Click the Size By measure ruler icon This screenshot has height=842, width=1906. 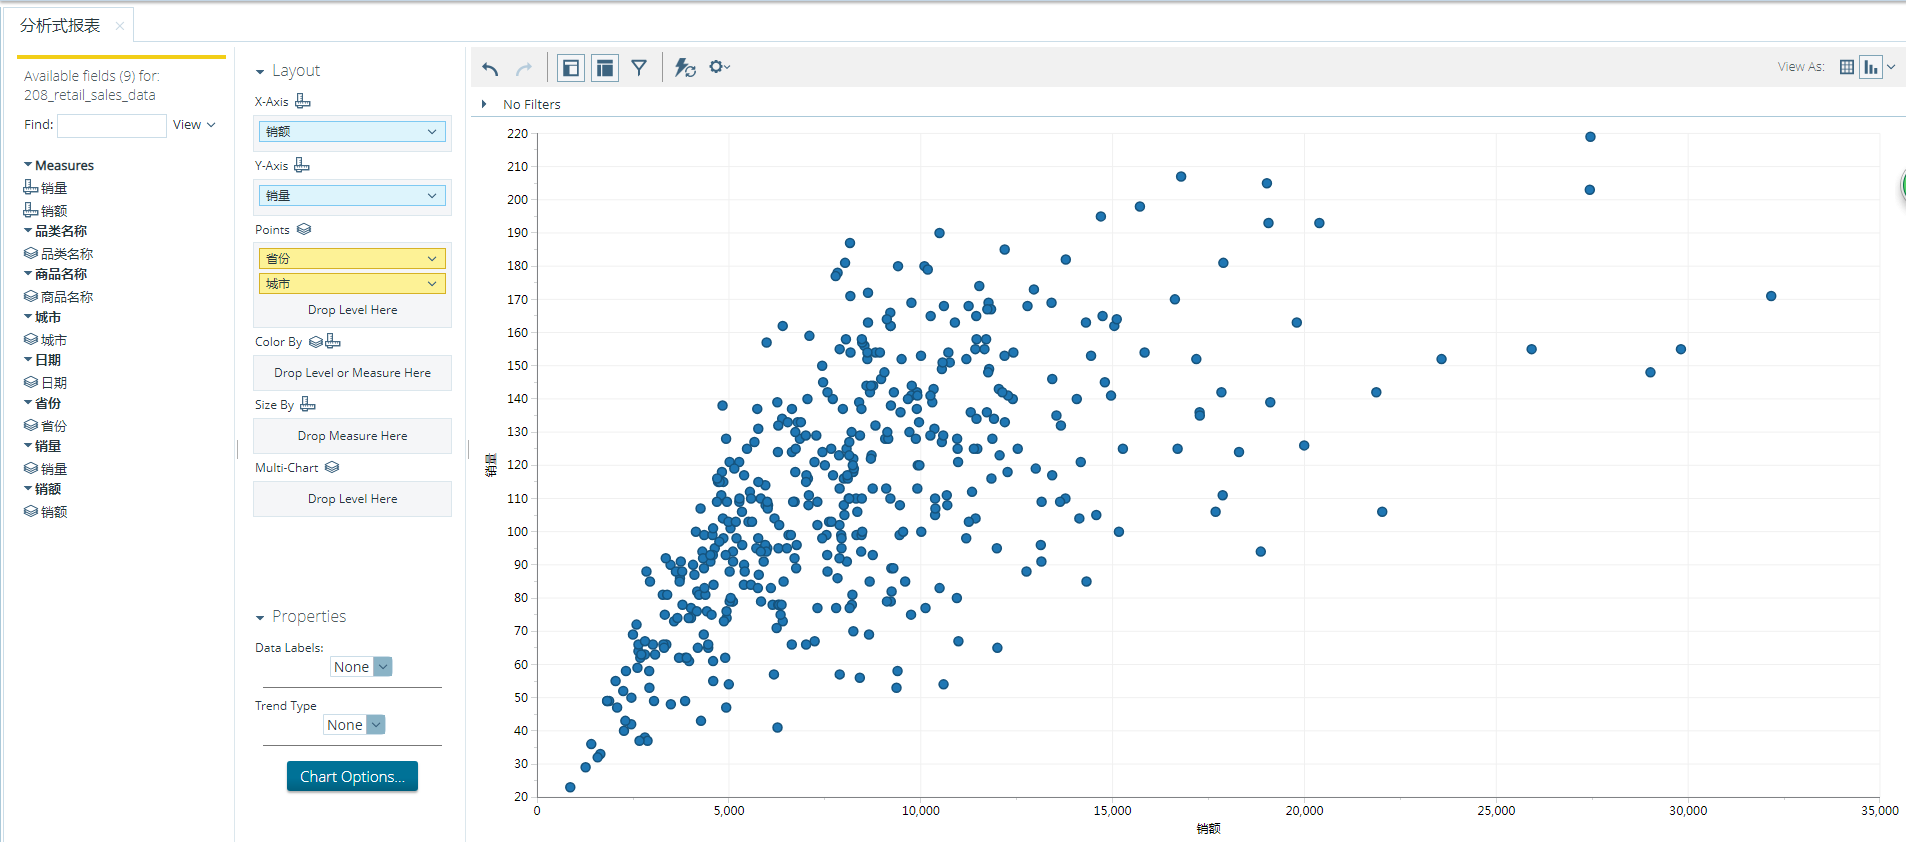click(x=308, y=404)
